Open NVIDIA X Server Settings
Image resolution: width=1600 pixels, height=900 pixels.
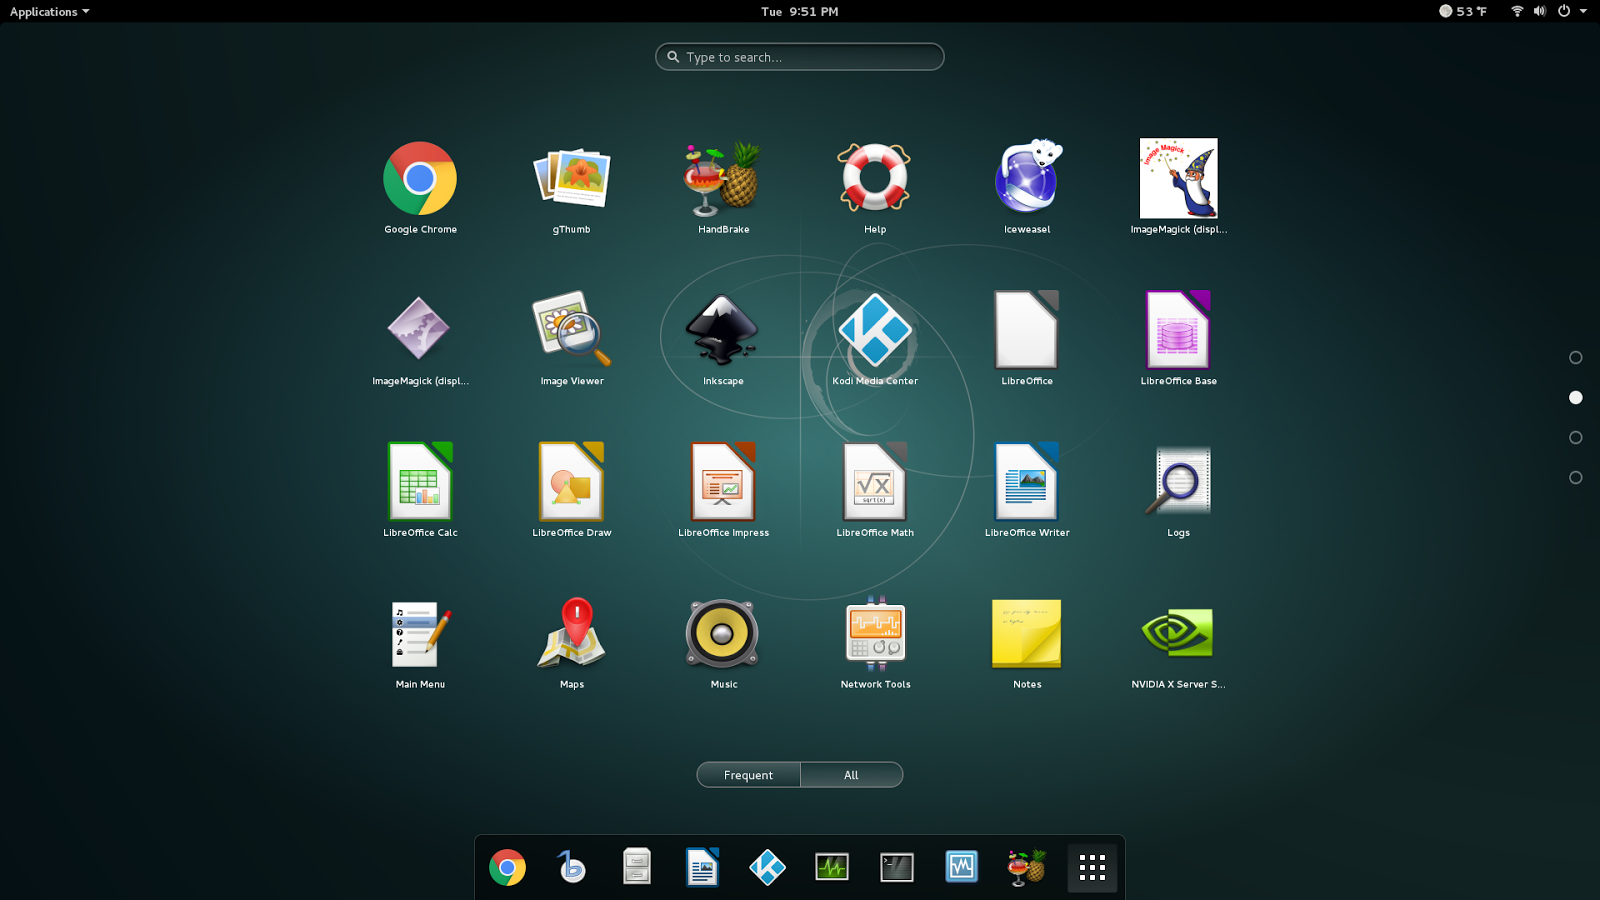coord(1179,634)
